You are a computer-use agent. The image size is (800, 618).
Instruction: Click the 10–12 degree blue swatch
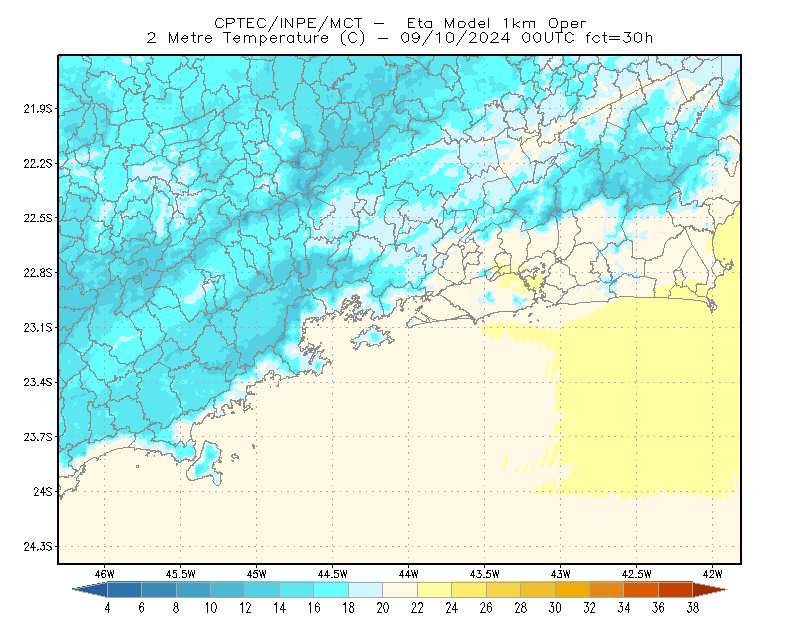[228, 590]
